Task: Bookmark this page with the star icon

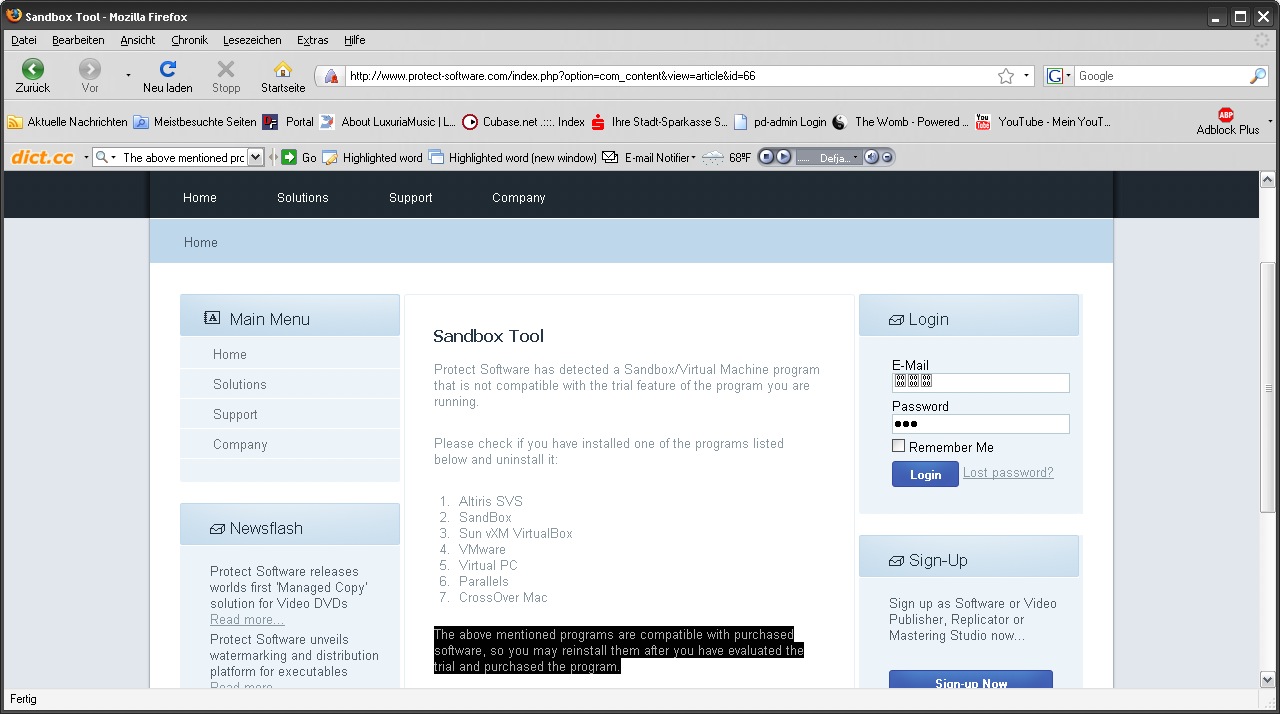Action: point(1006,76)
